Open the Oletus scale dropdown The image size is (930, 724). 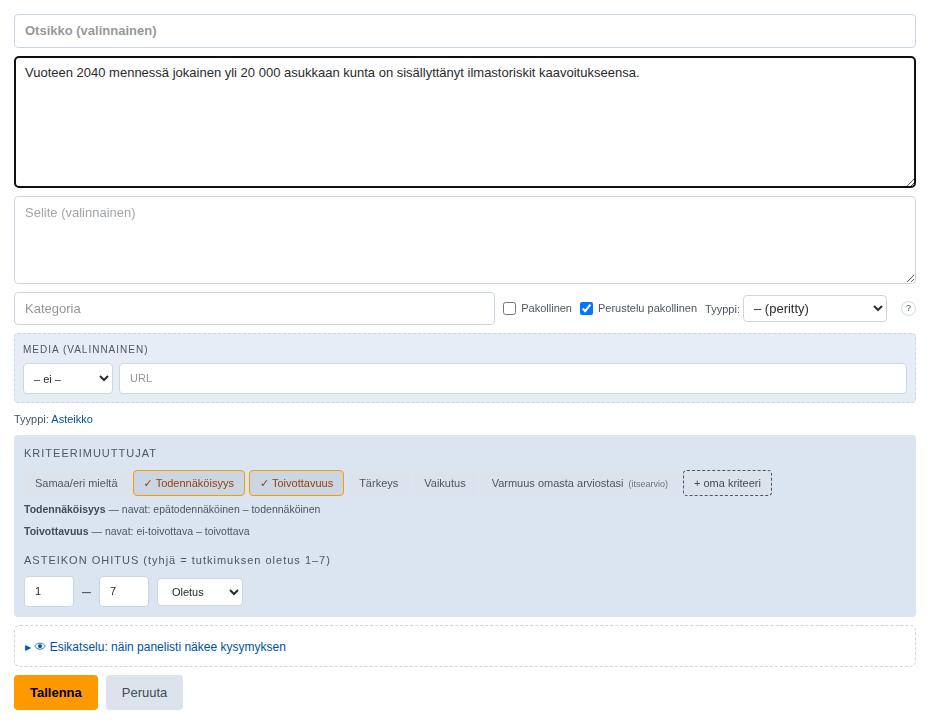(x=200, y=592)
